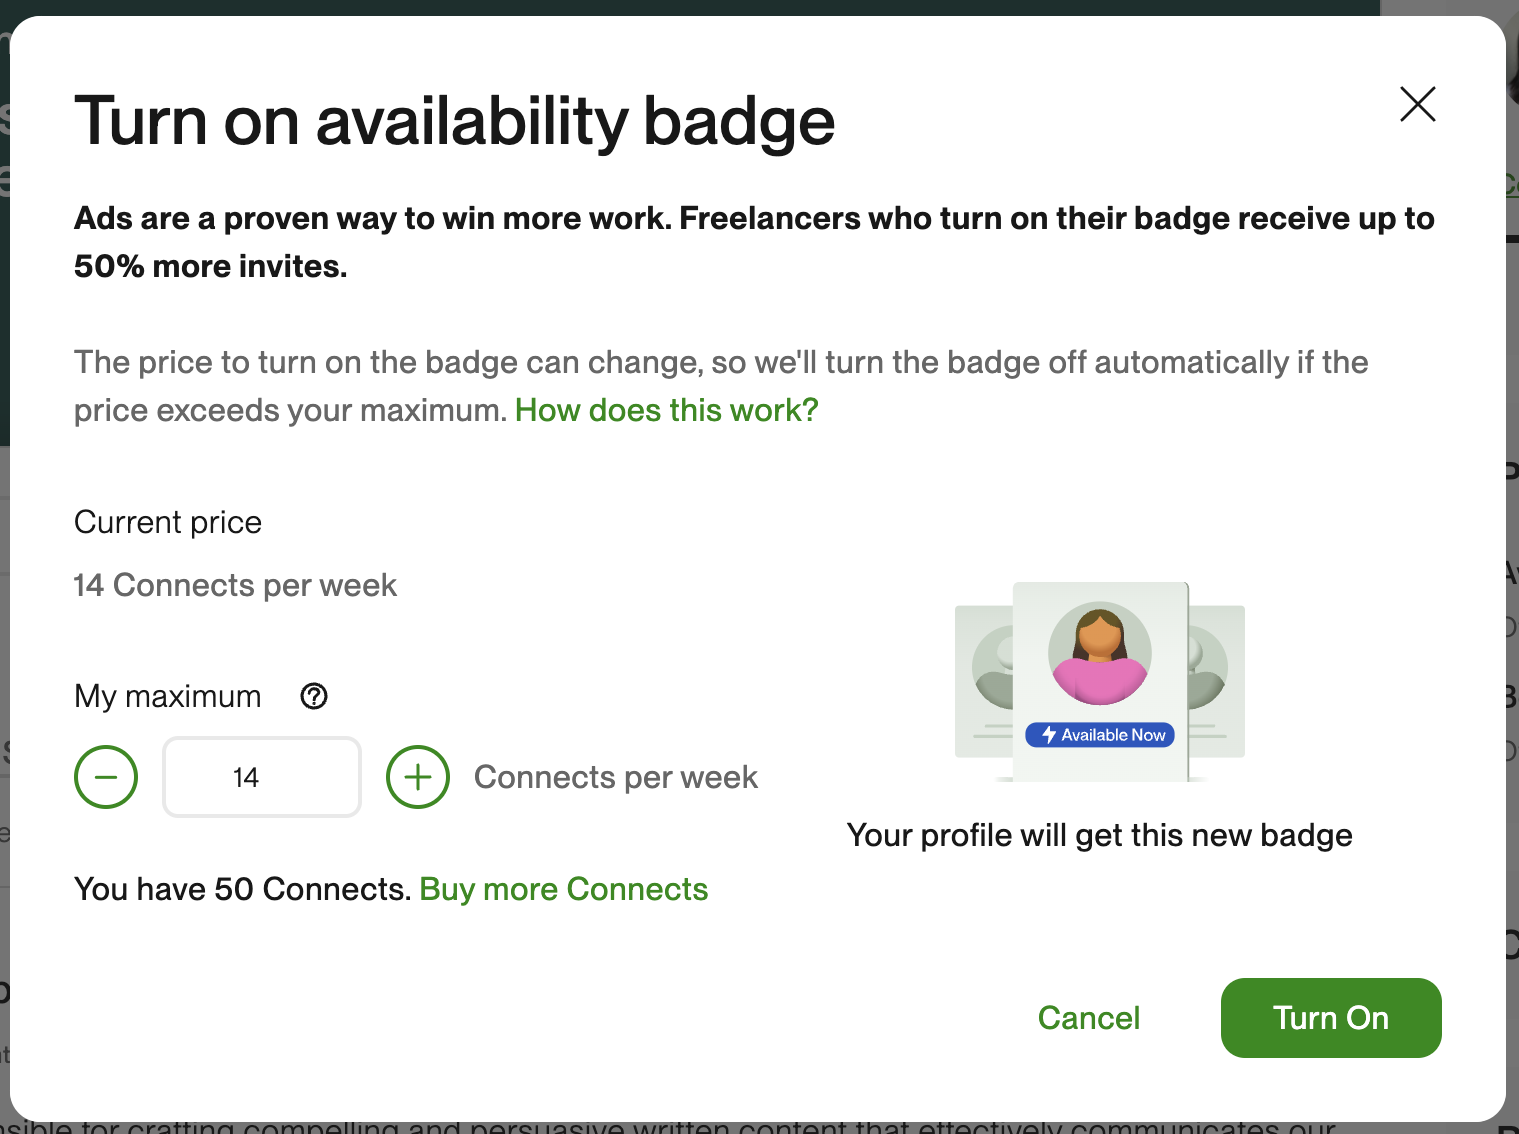
Task: Click the faded left profile card illustration
Action: (x=984, y=682)
